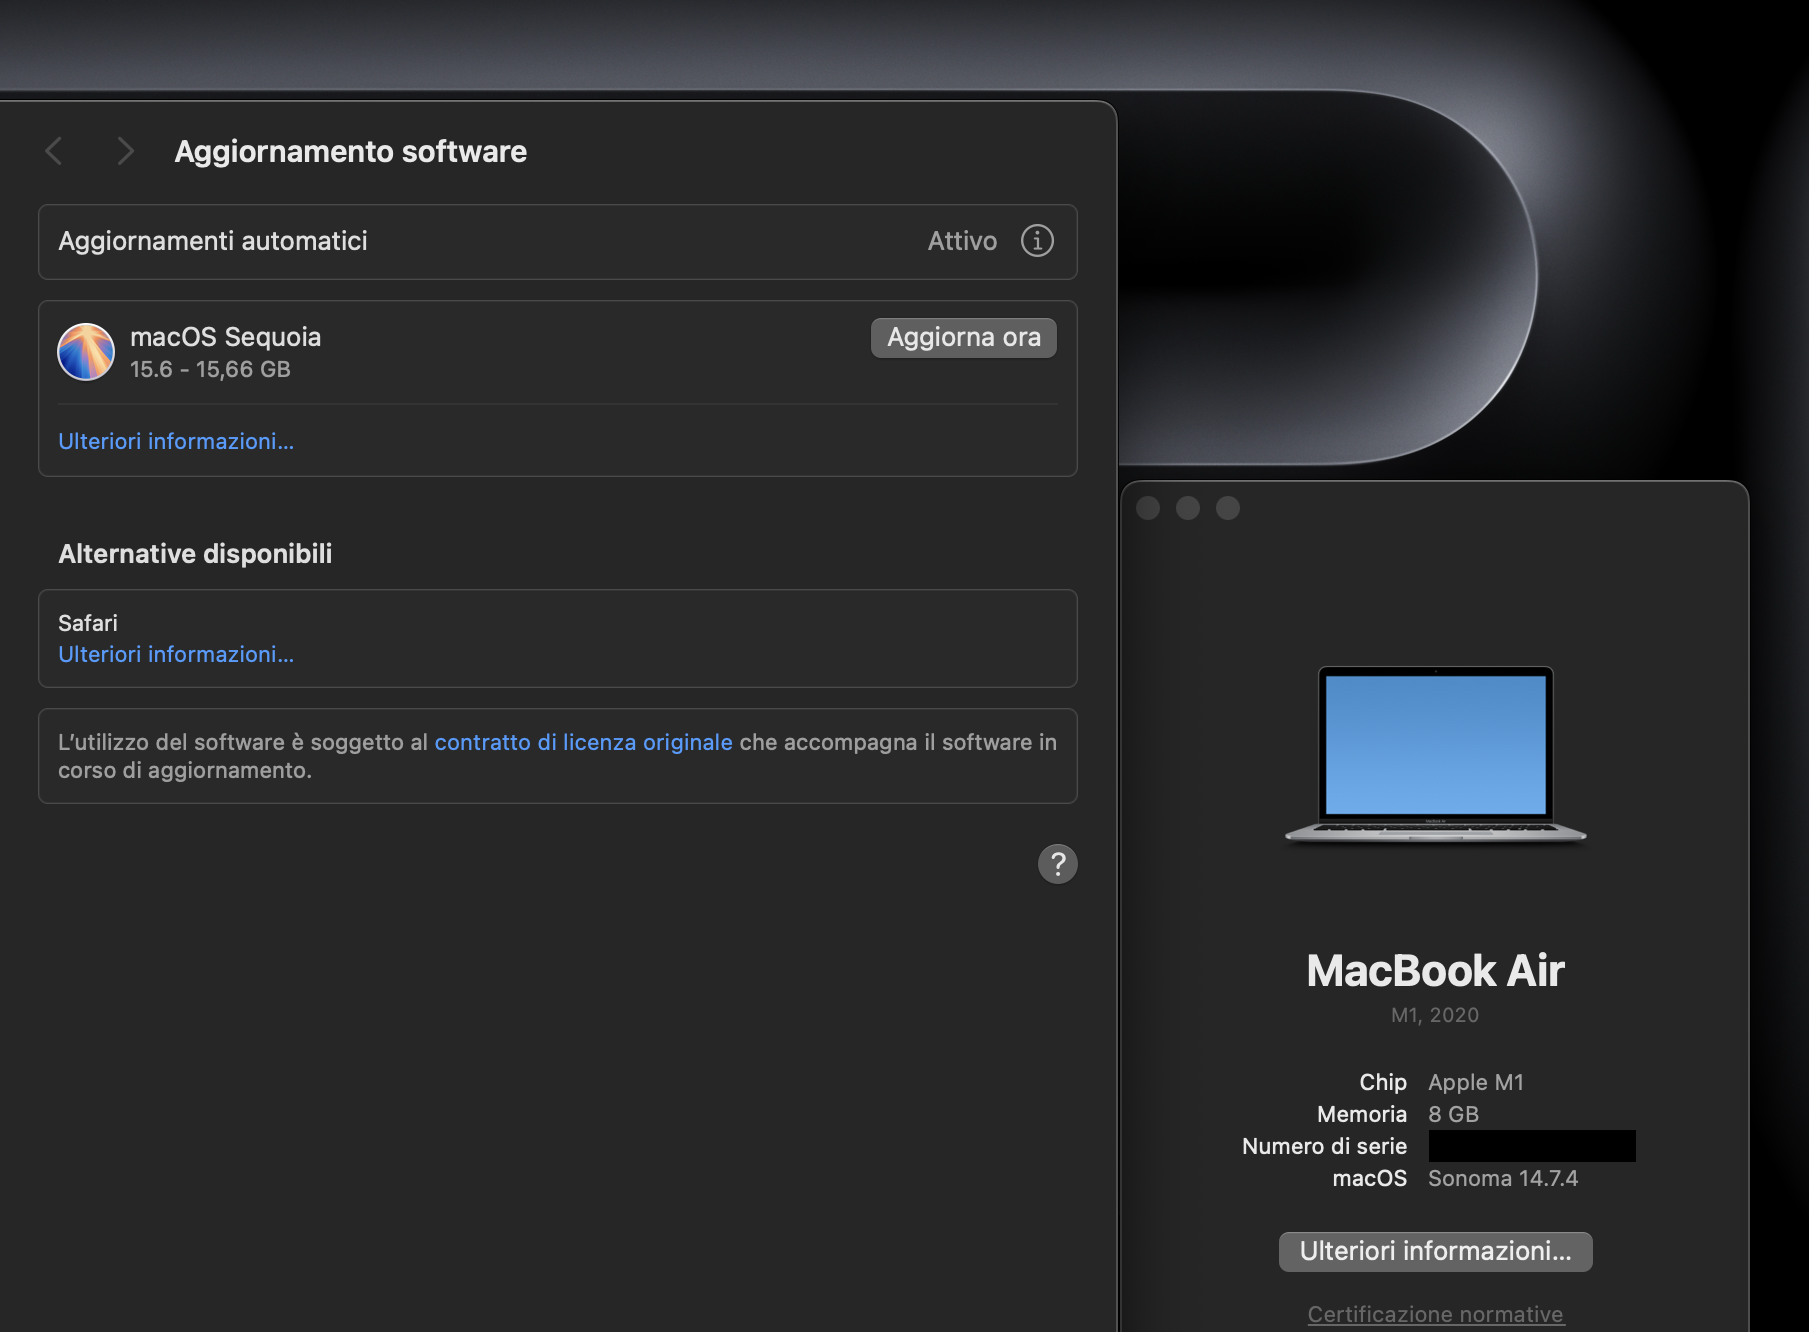This screenshot has width=1809, height=1332.
Task: Click the middle dot of the About window
Action: pos(1189,508)
